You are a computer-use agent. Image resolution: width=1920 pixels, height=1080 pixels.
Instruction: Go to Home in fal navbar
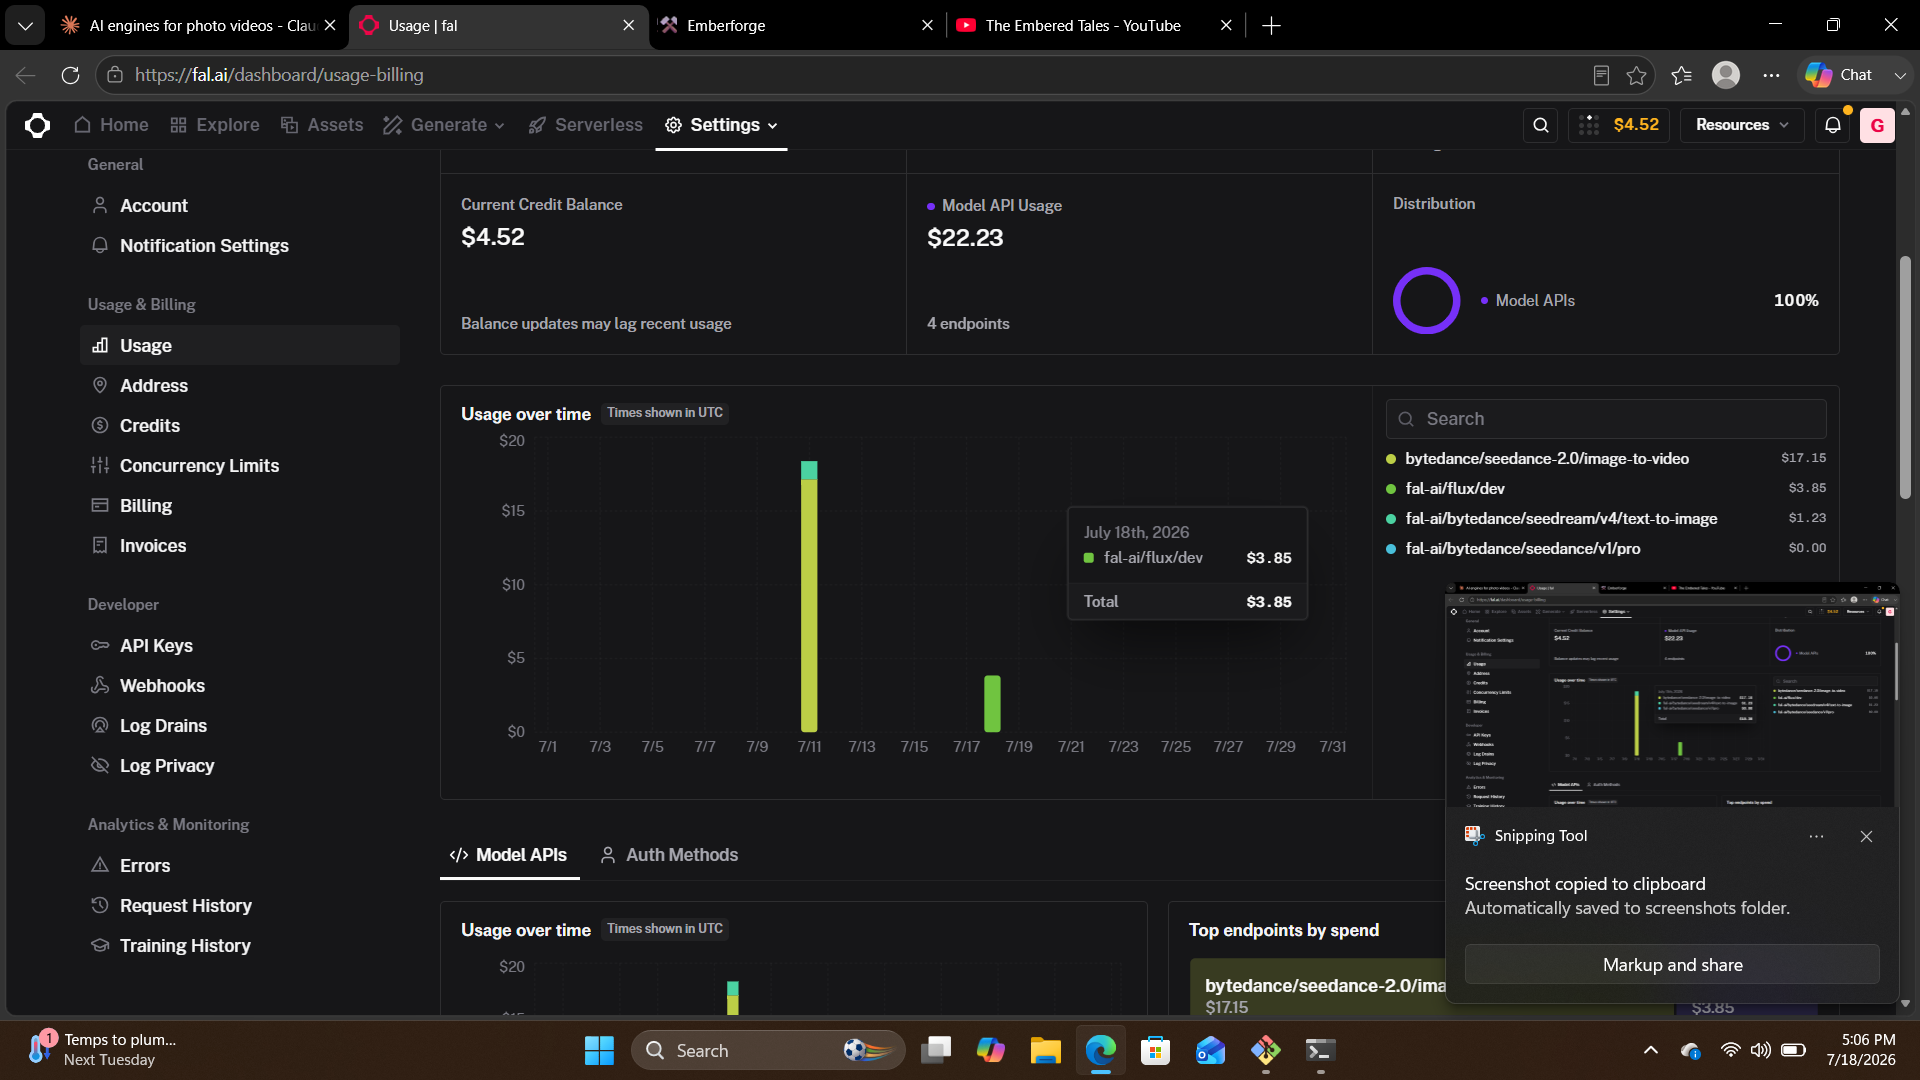(x=111, y=125)
